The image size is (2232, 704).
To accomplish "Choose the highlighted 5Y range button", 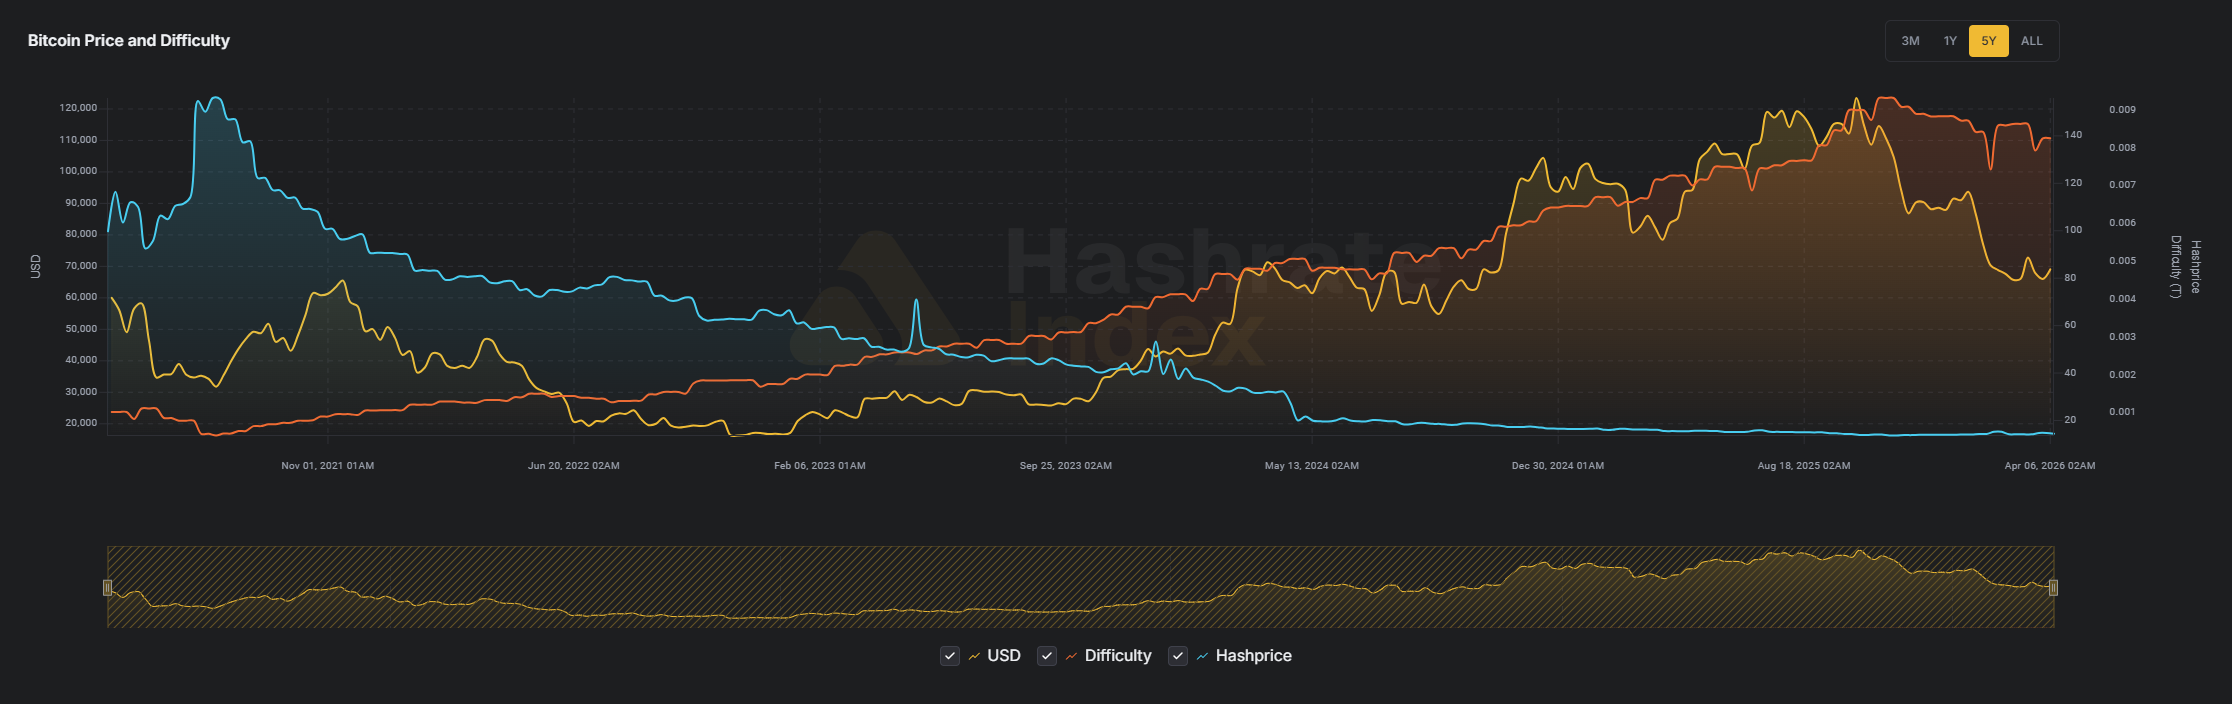I will pyautogui.click(x=1988, y=41).
